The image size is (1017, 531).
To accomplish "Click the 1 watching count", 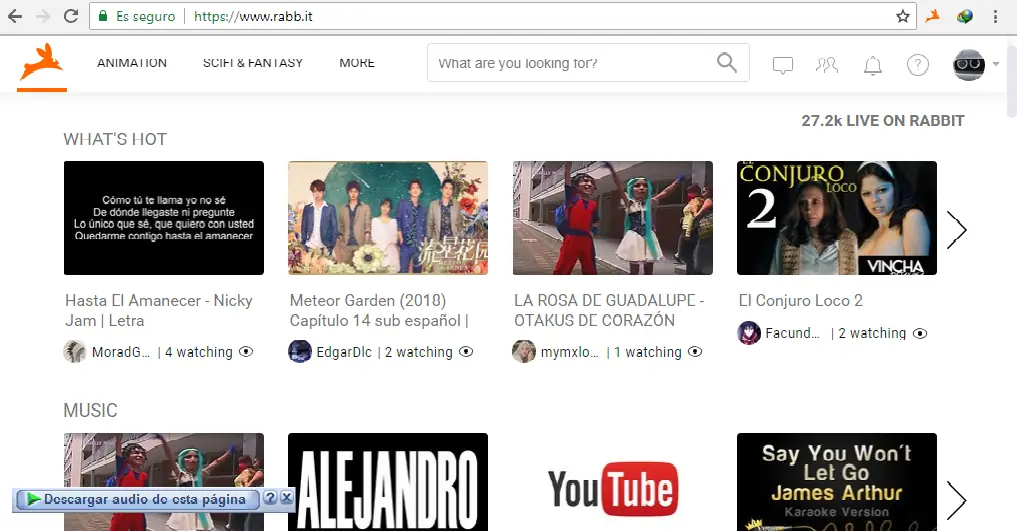I will tap(648, 352).
